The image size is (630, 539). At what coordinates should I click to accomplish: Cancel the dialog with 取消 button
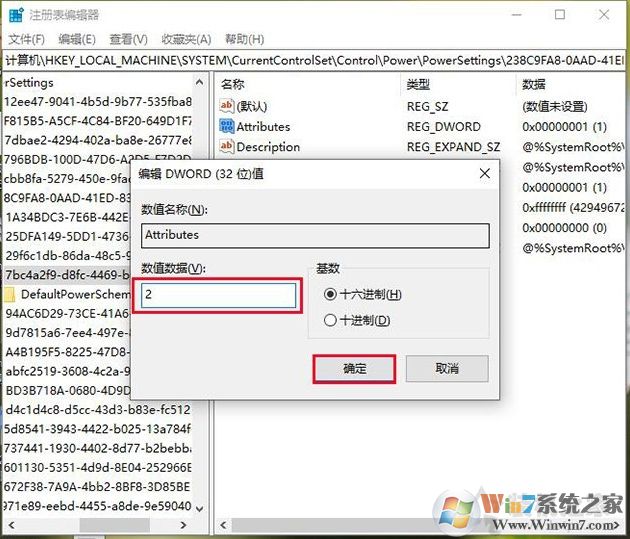(x=447, y=368)
